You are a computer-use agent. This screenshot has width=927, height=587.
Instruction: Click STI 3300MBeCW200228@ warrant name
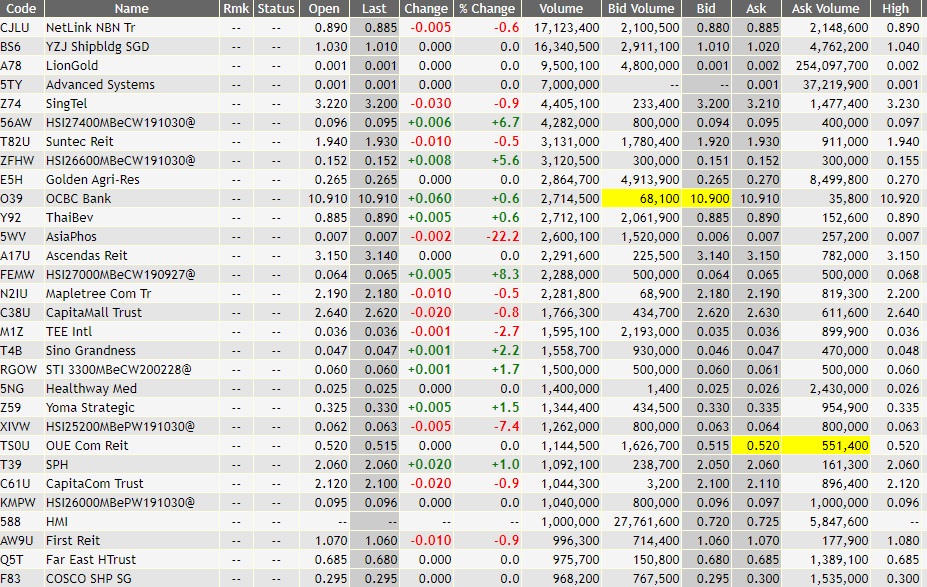click(x=119, y=369)
